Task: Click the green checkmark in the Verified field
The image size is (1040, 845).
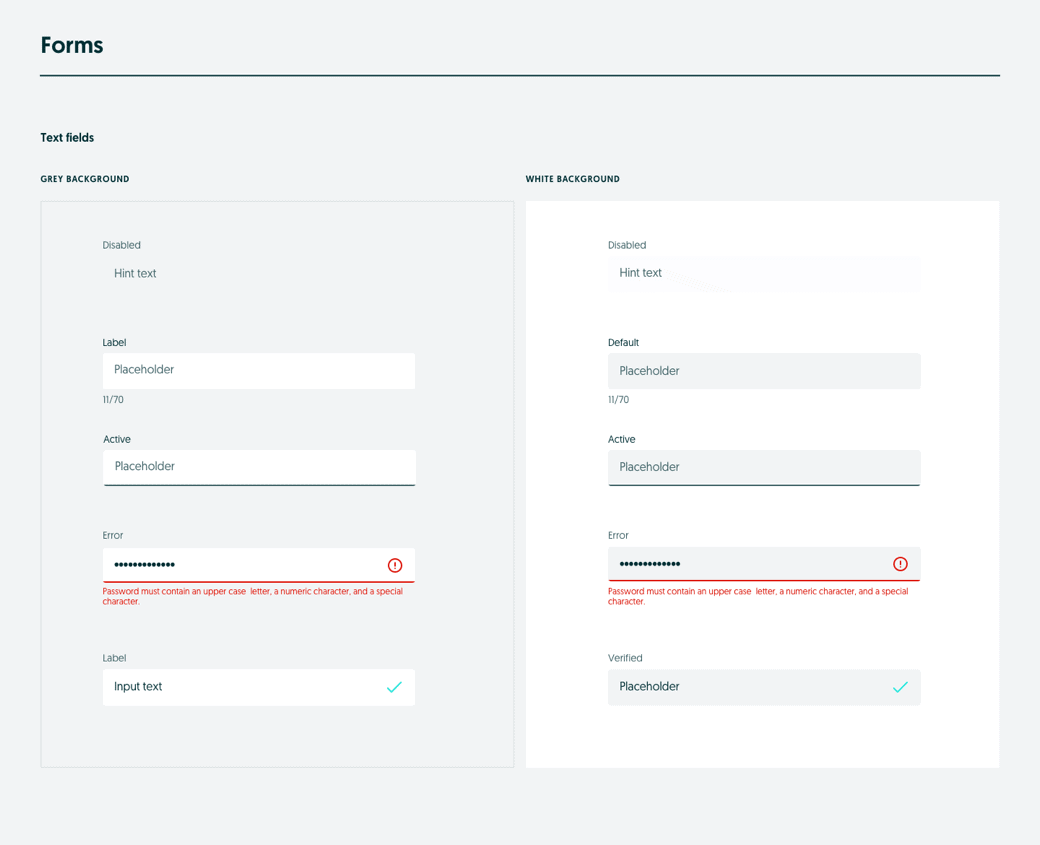Action: point(900,687)
